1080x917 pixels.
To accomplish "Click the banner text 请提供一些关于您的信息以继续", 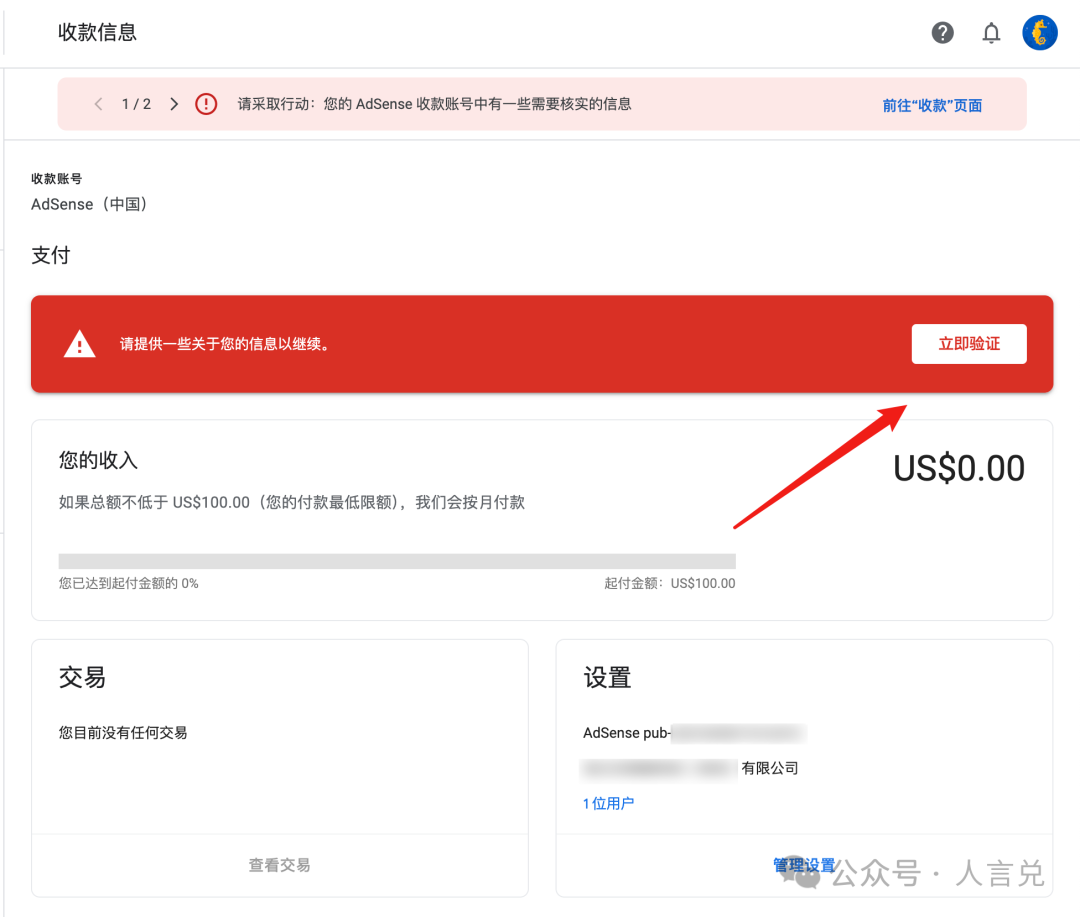I will pyautogui.click(x=227, y=344).
